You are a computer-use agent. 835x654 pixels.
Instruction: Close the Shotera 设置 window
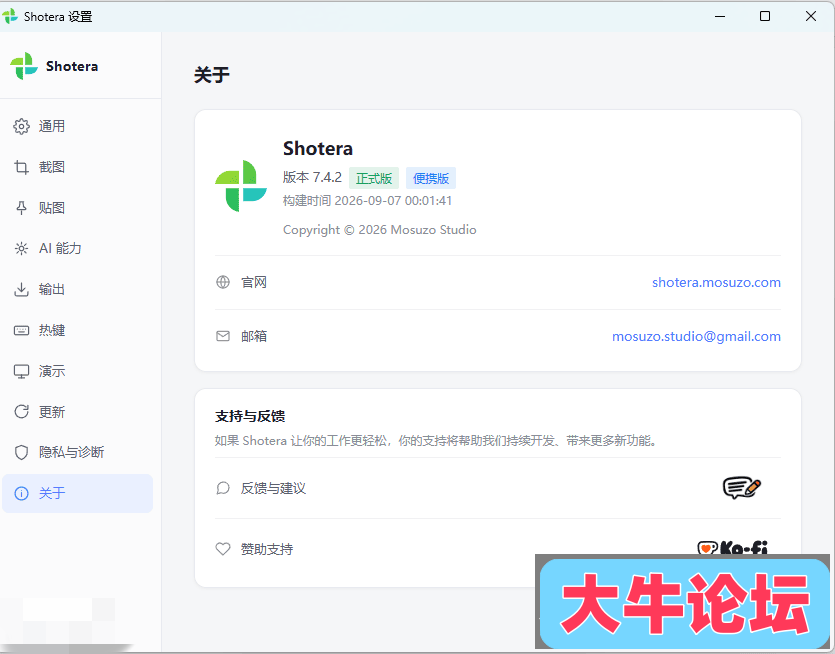(811, 17)
